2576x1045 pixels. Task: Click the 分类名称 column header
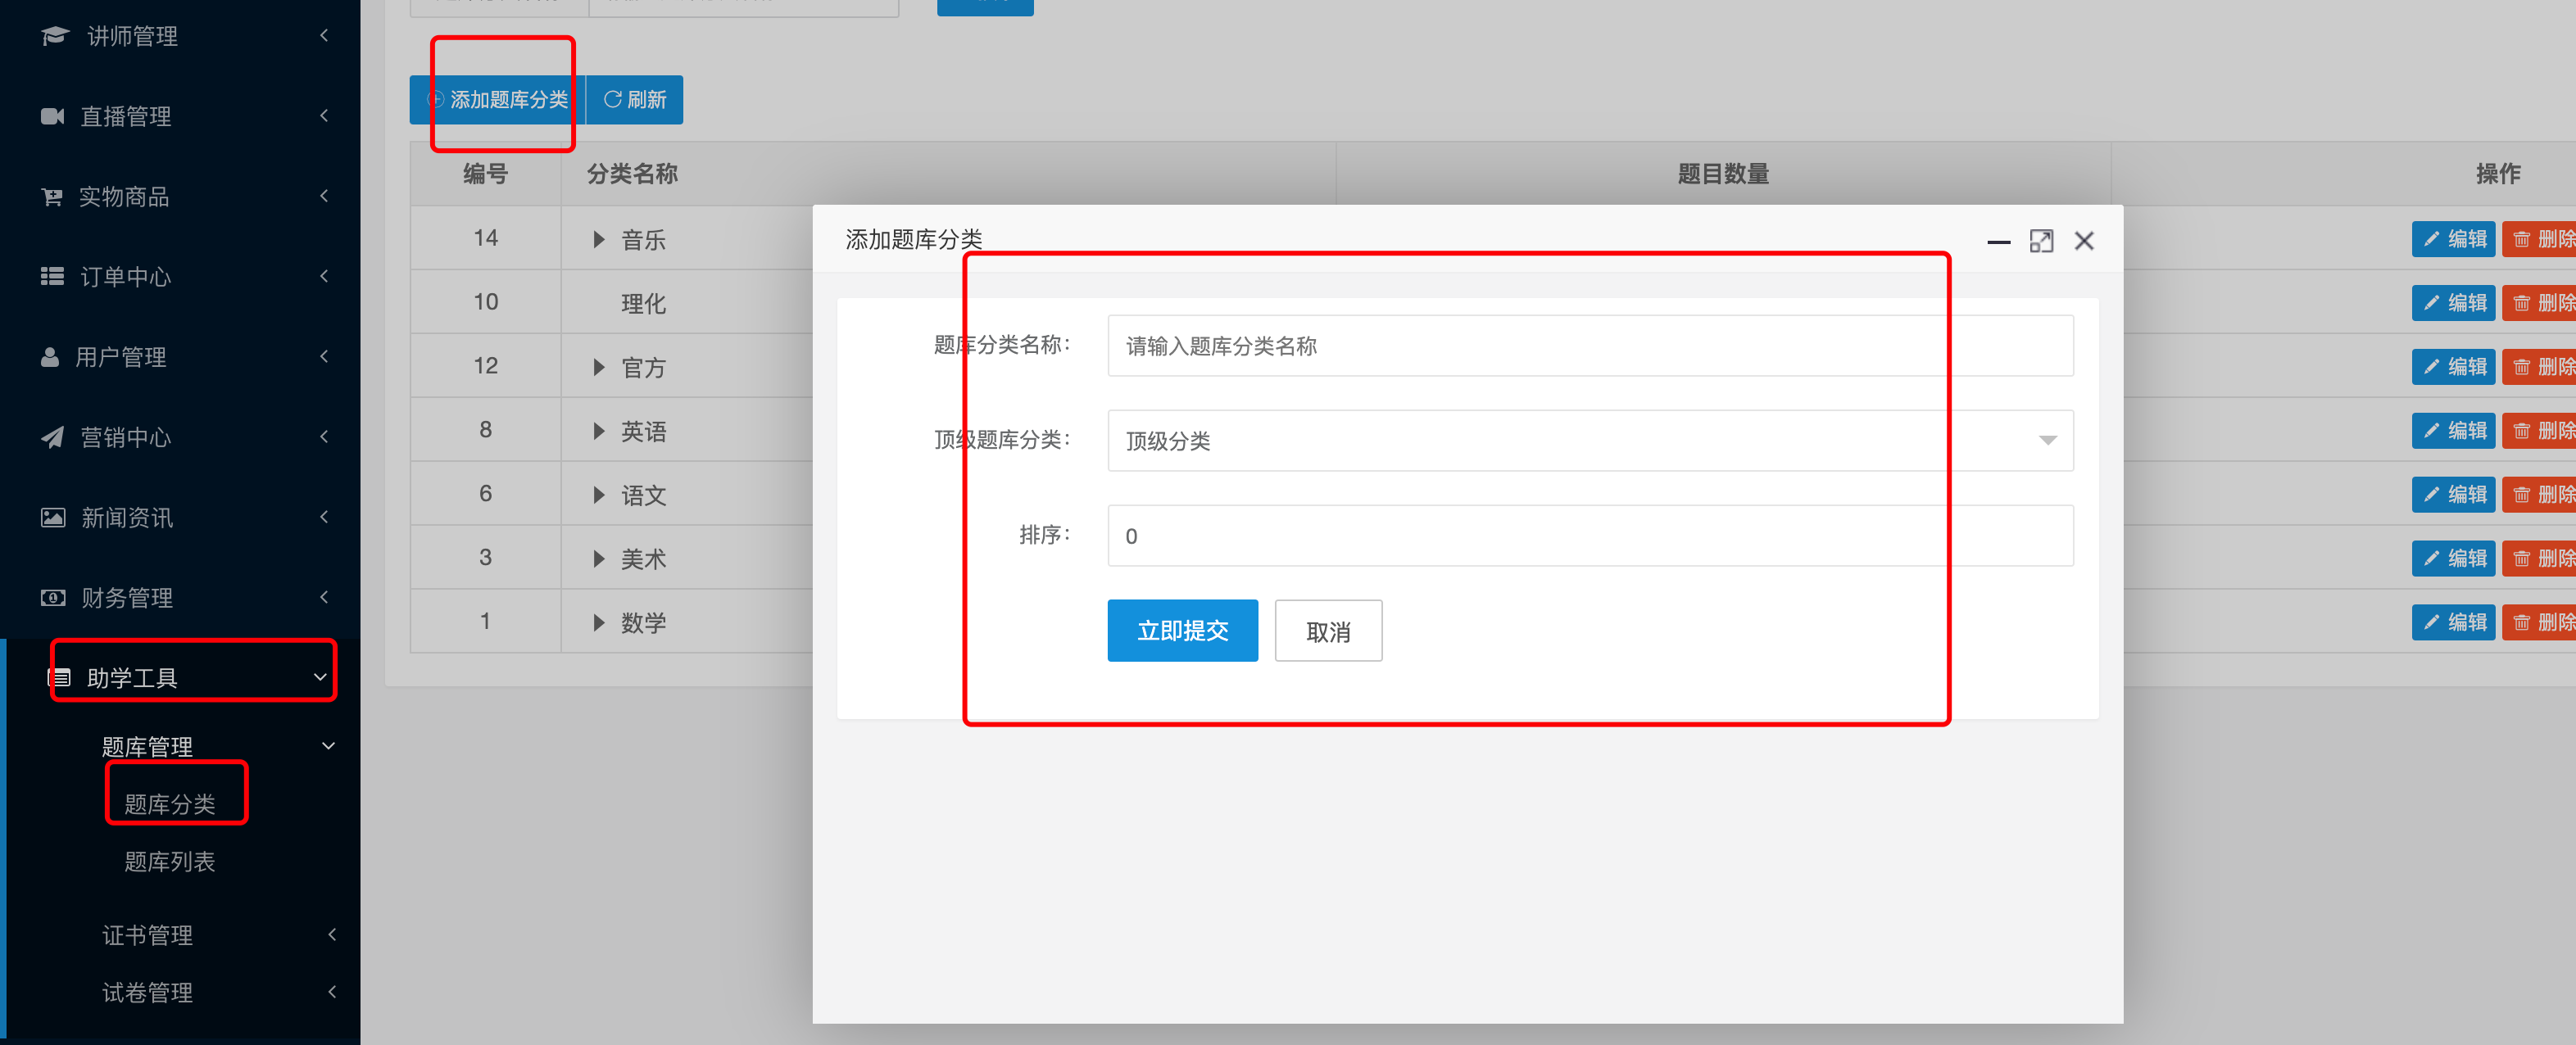(x=632, y=174)
